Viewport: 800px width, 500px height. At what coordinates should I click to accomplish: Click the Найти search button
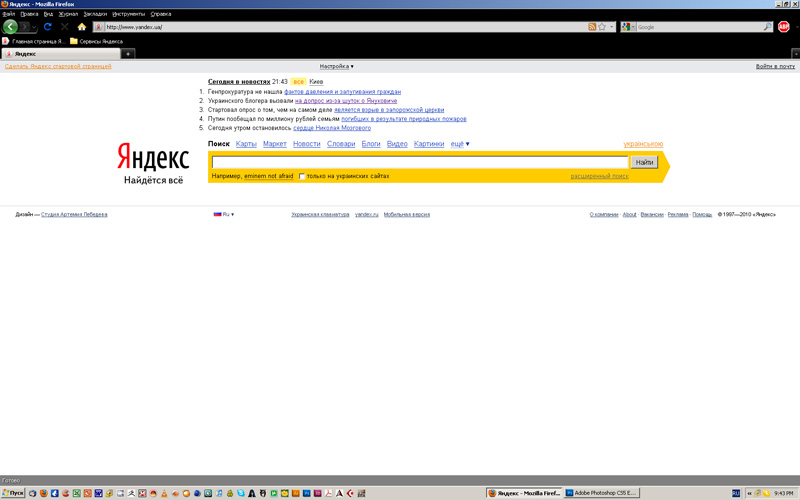pyautogui.click(x=644, y=162)
